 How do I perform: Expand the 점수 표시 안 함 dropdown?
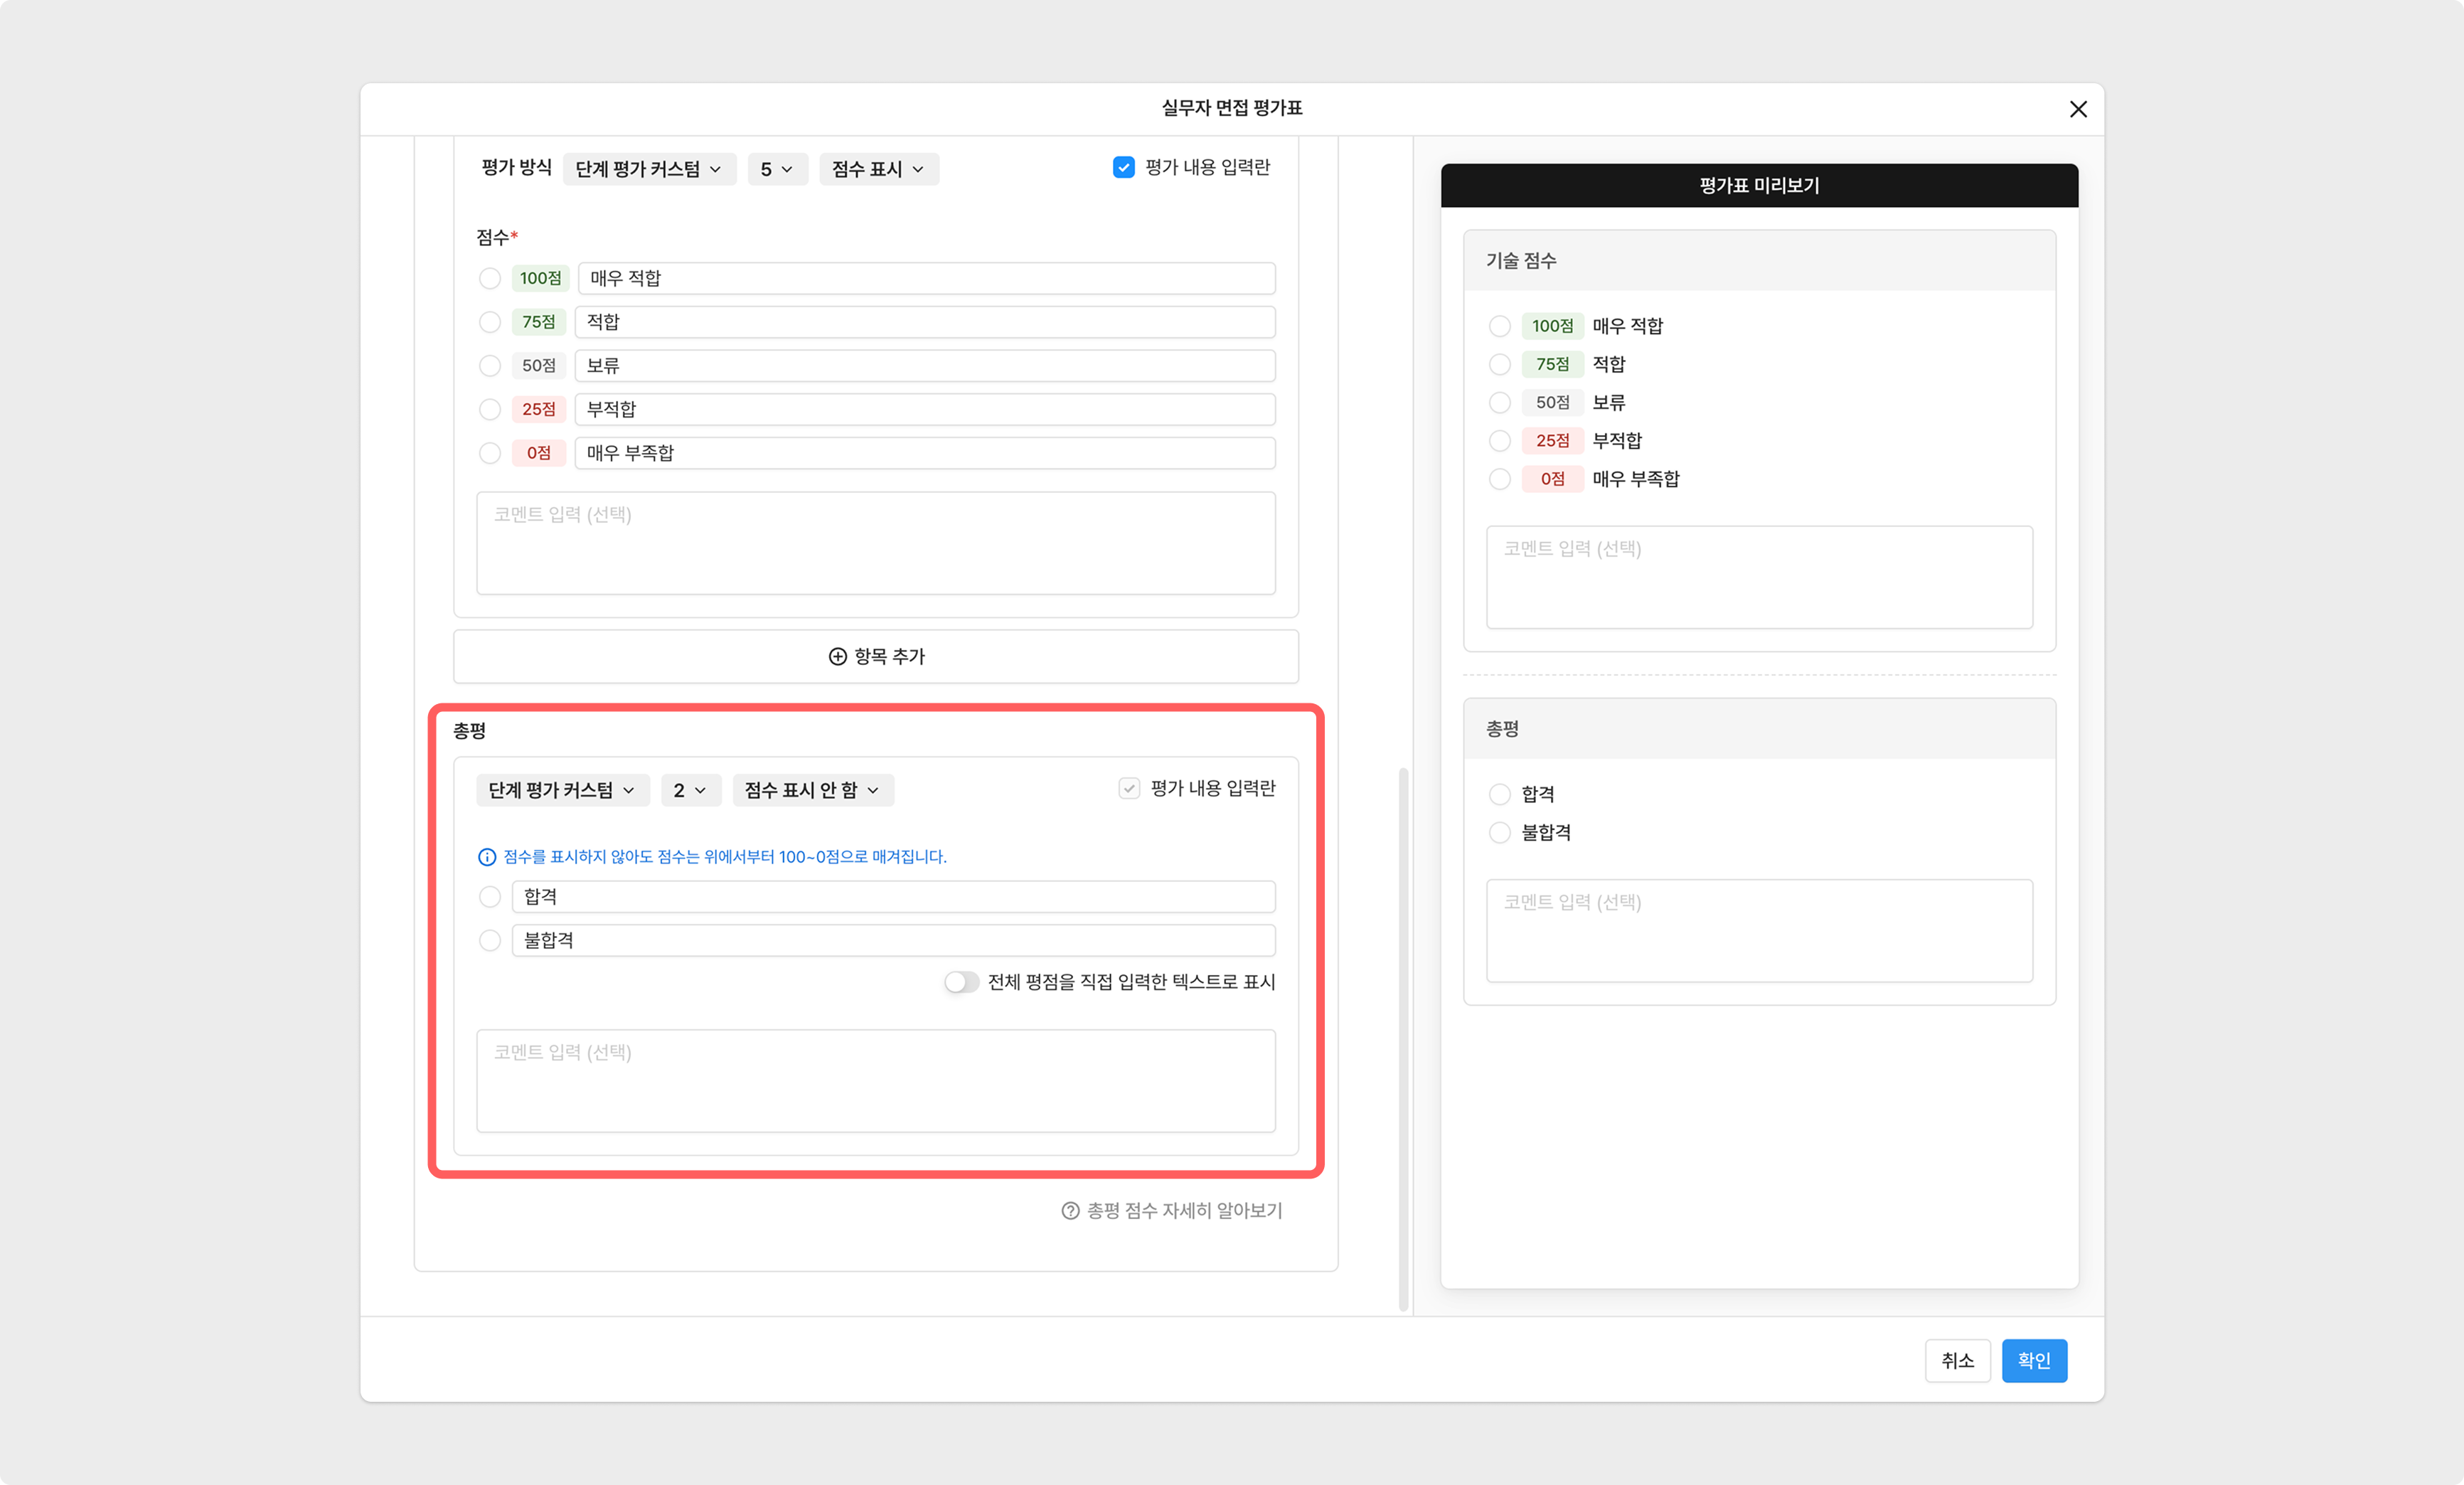point(812,790)
